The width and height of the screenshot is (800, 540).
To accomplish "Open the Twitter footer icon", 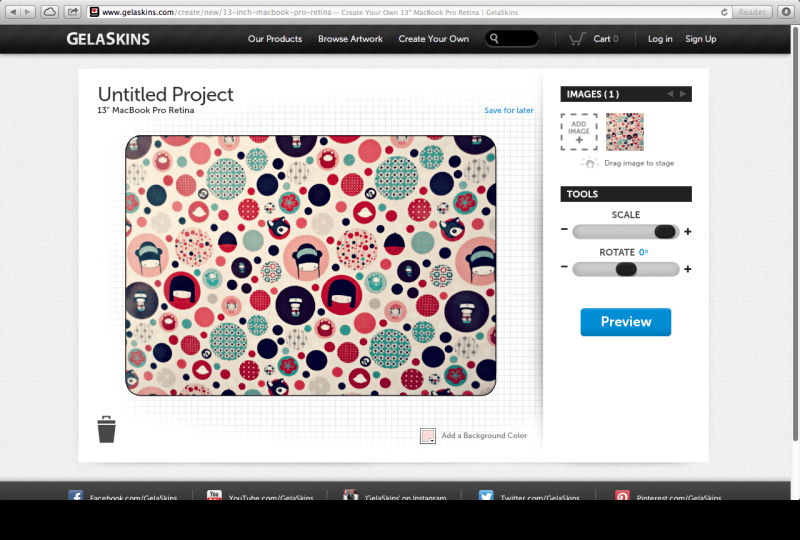I will tap(486, 495).
